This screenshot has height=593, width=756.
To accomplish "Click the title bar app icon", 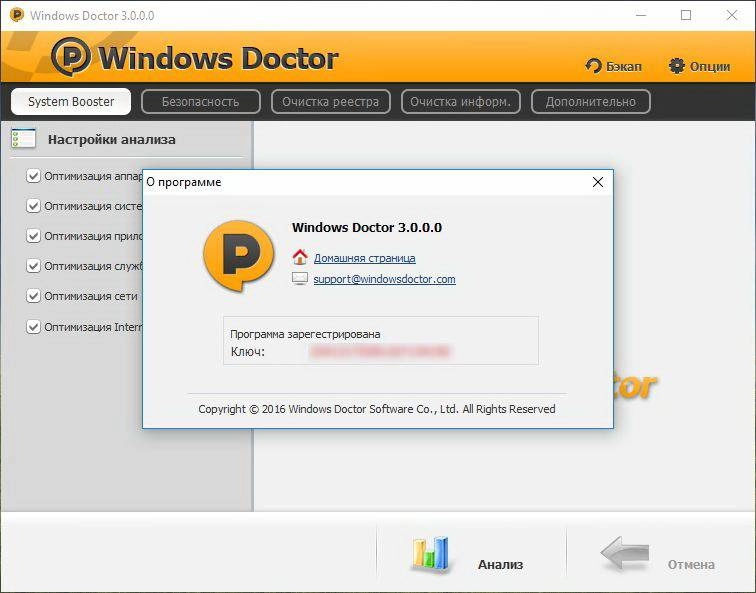I will [x=17, y=15].
